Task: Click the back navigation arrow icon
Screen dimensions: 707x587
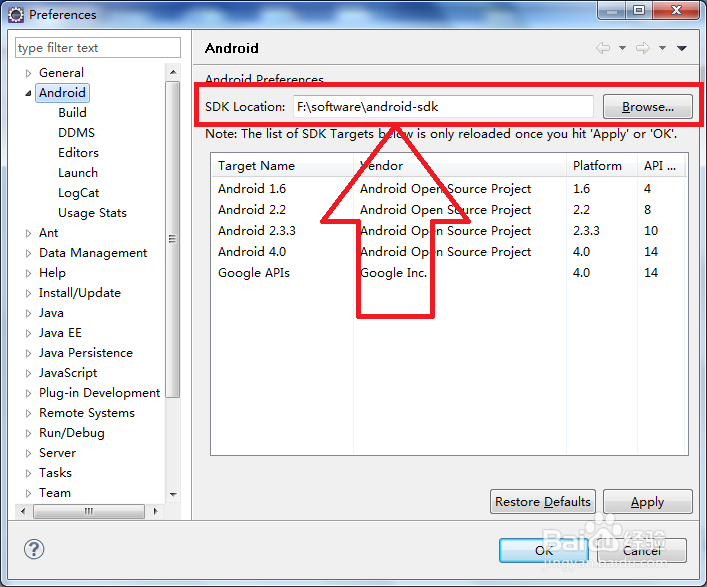Action: (x=603, y=48)
